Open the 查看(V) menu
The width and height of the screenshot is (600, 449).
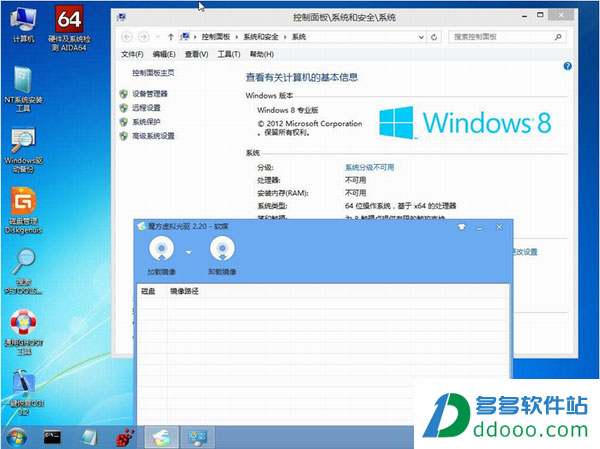196,54
